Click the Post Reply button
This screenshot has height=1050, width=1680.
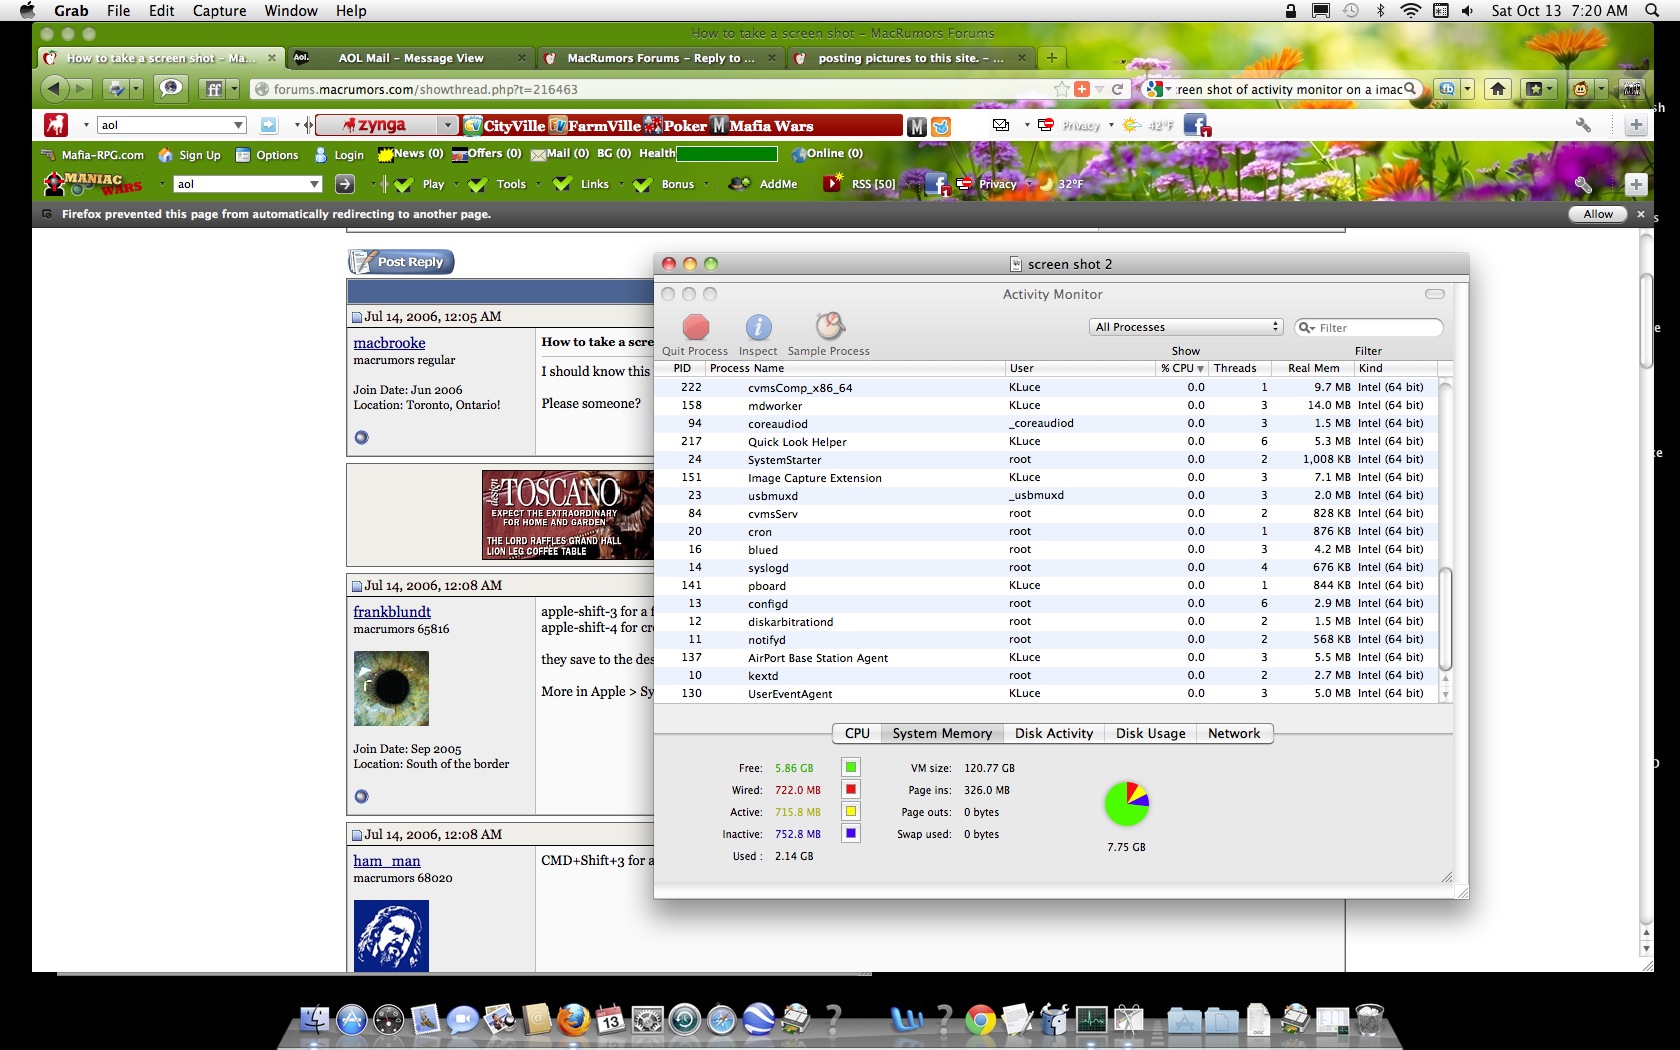(x=401, y=262)
